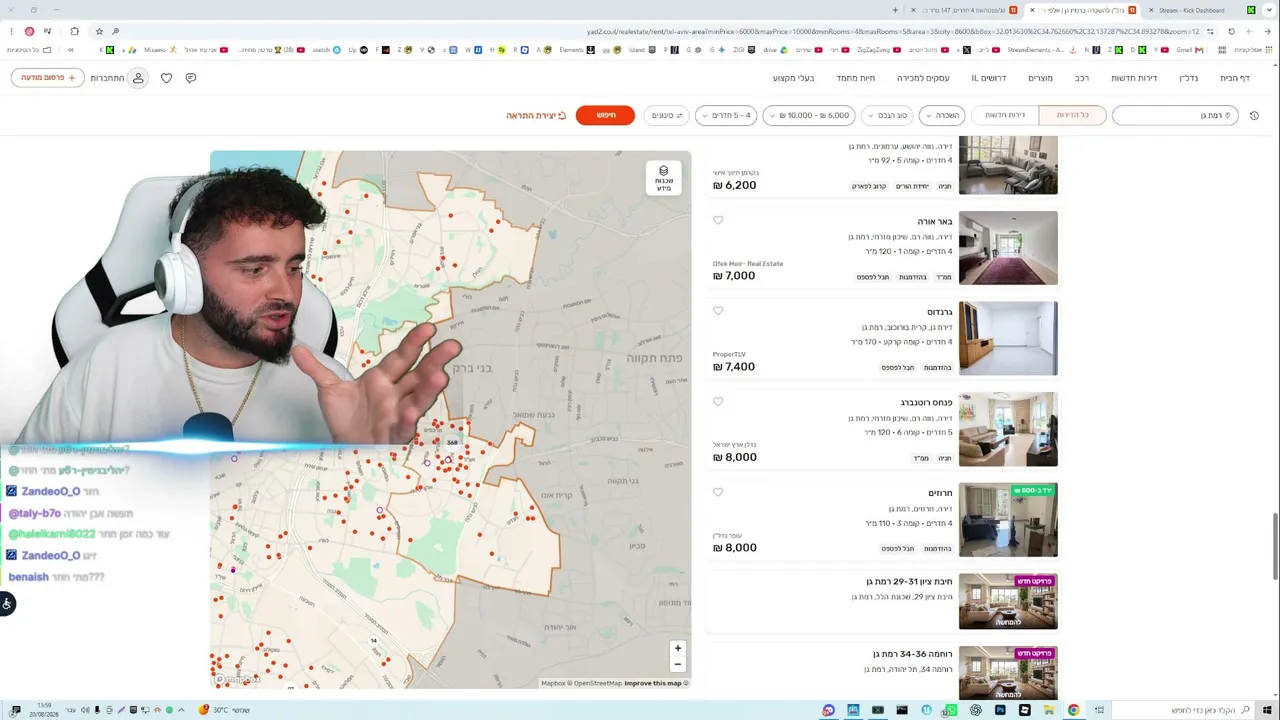Click the browser reload button
Screen dimensions: 1280x720
1232,31
